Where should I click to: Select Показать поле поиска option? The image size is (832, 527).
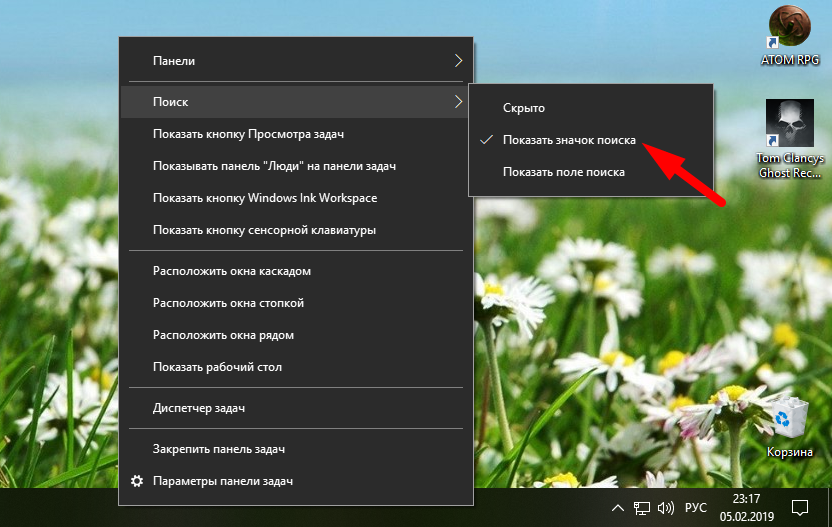(x=564, y=172)
